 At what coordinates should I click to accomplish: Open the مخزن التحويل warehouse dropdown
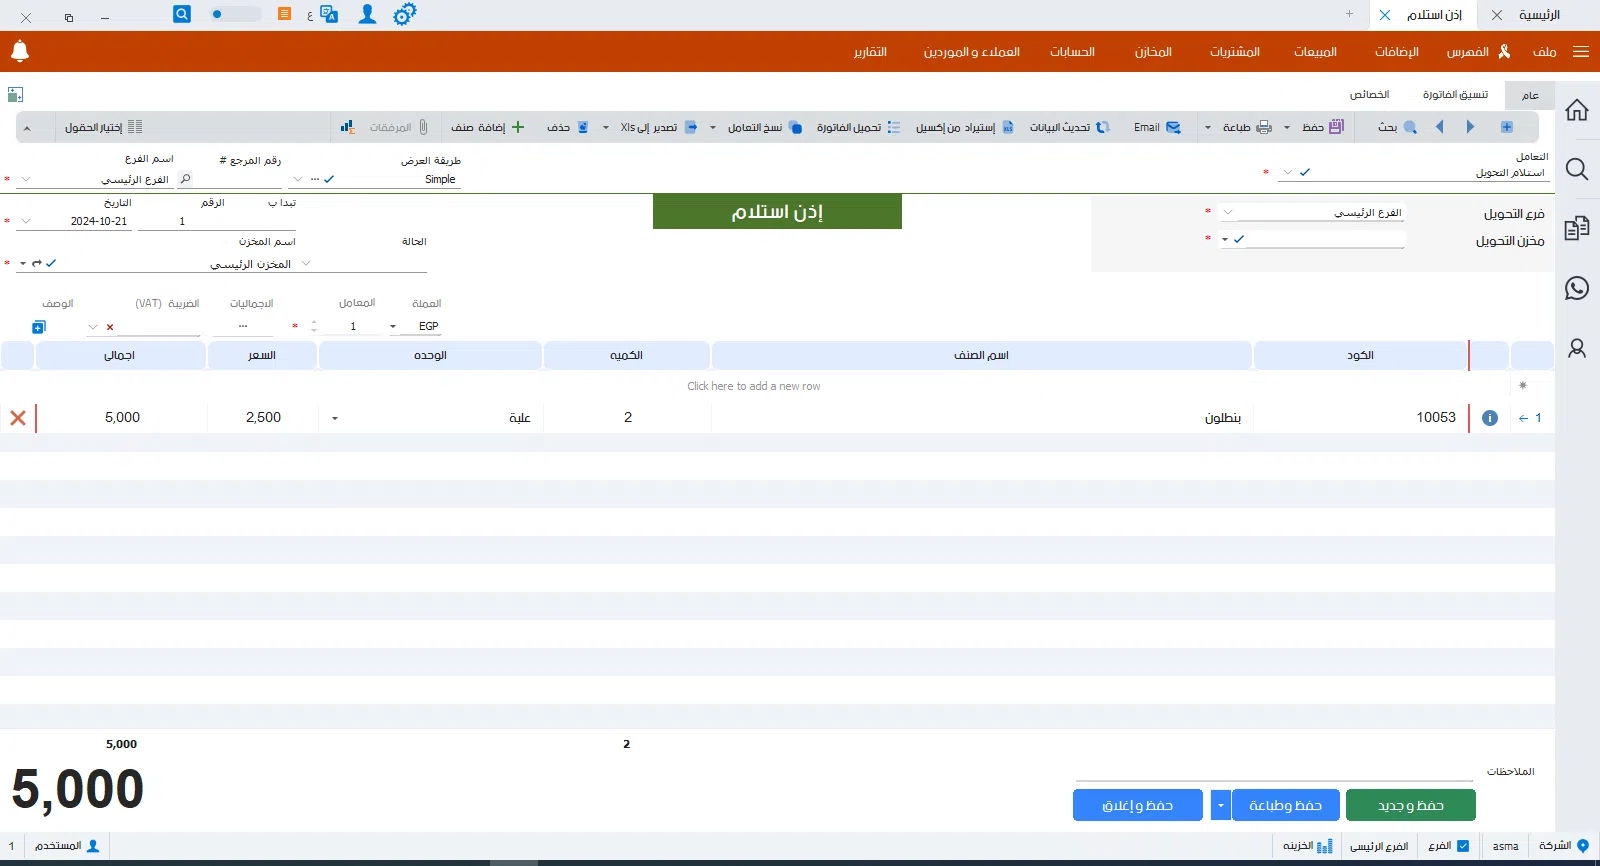[1225, 240]
